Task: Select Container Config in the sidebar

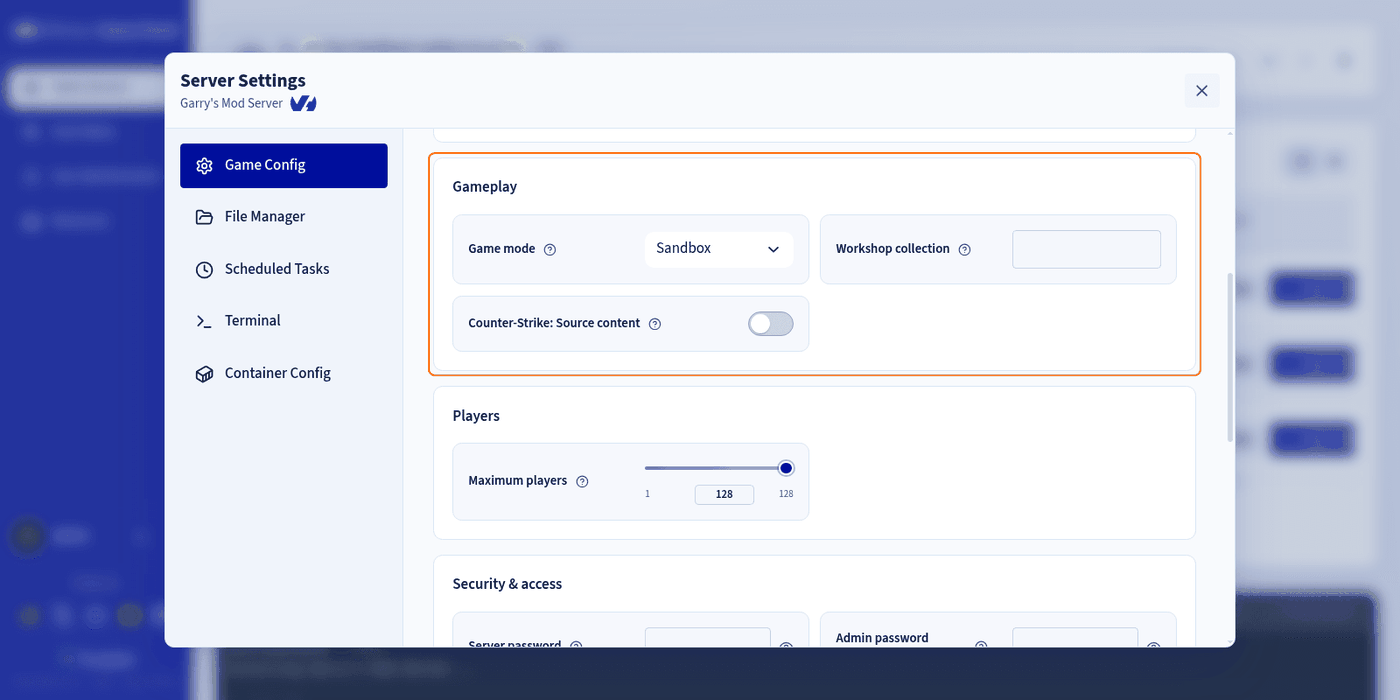Action: coord(284,373)
